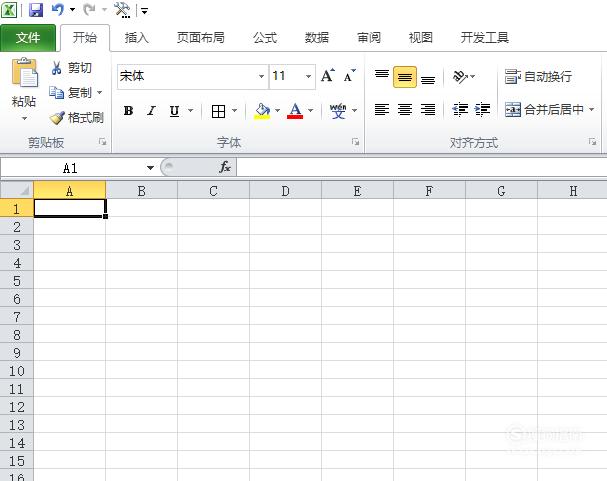Click the Redo arrow icon

point(89,10)
